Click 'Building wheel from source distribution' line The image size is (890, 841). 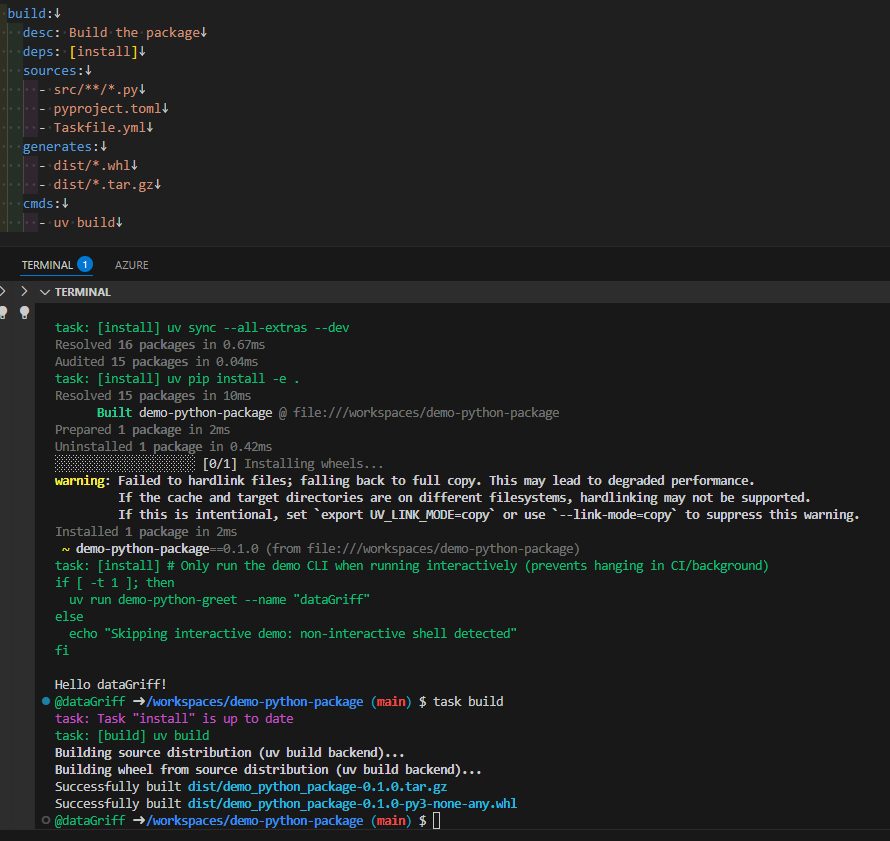coord(268,769)
